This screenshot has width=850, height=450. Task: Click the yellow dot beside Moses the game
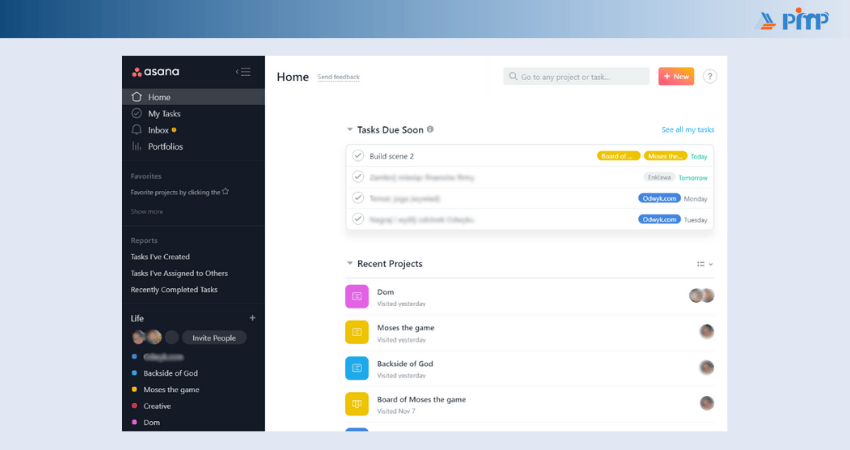click(x=134, y=389)
